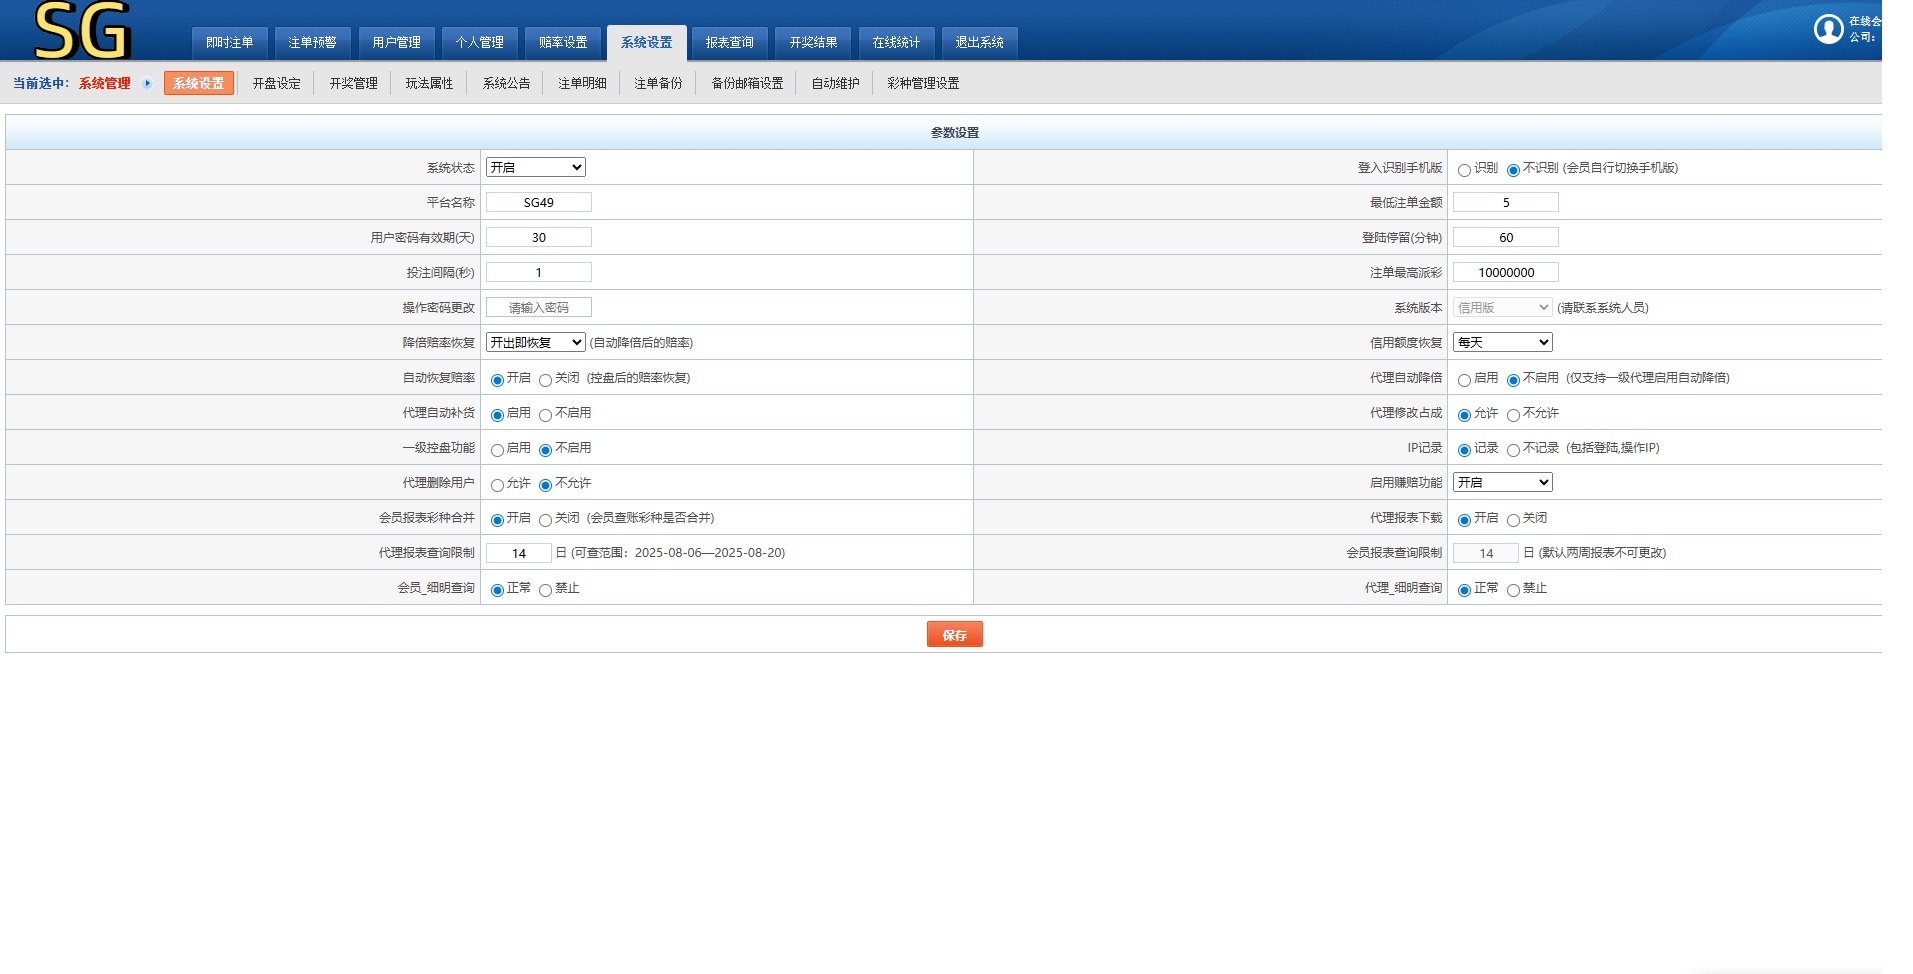Image resolution: width=1913 pixels, height=974 pixels.
Task: Click 退出系统 to log out
Action: [979, 43]
